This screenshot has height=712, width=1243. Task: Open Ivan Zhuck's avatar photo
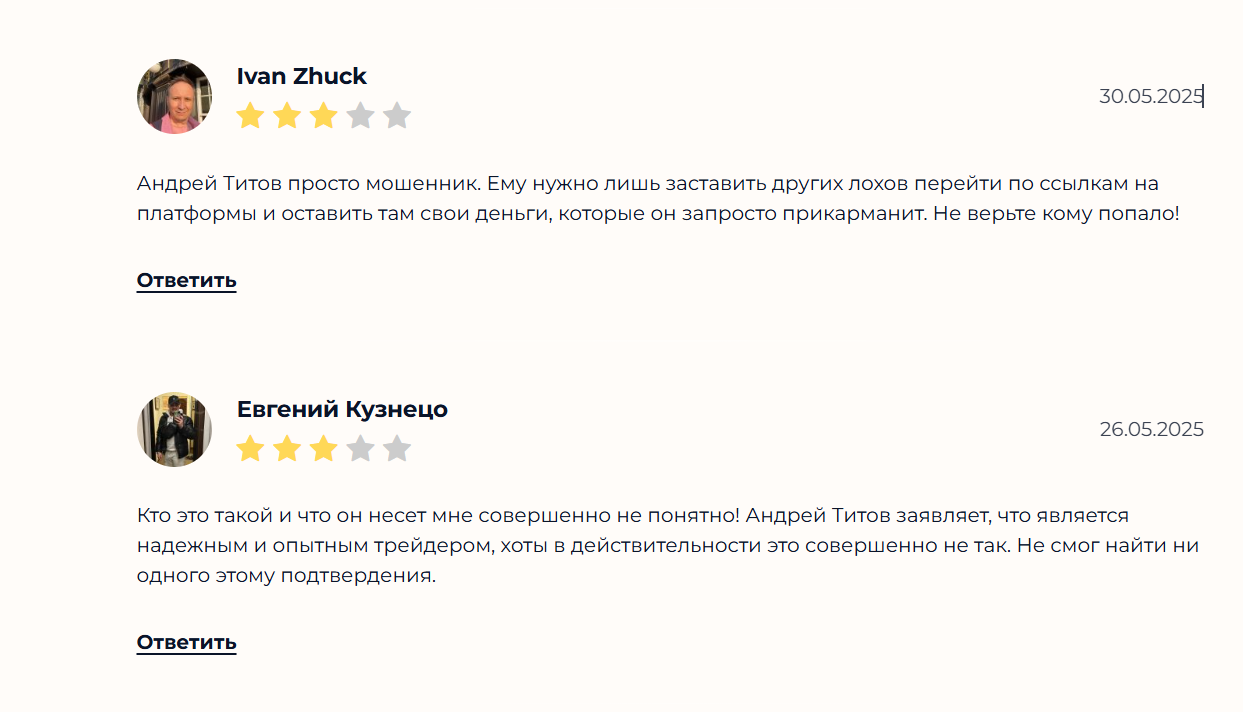(174, 96)
